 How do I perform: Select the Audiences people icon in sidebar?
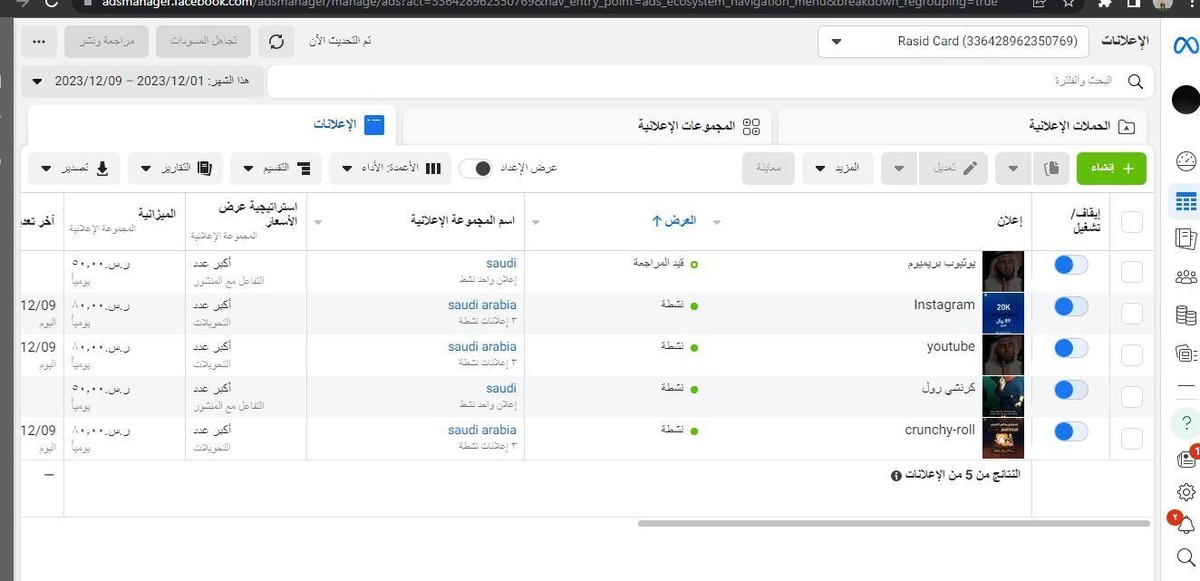point(1185,277)
